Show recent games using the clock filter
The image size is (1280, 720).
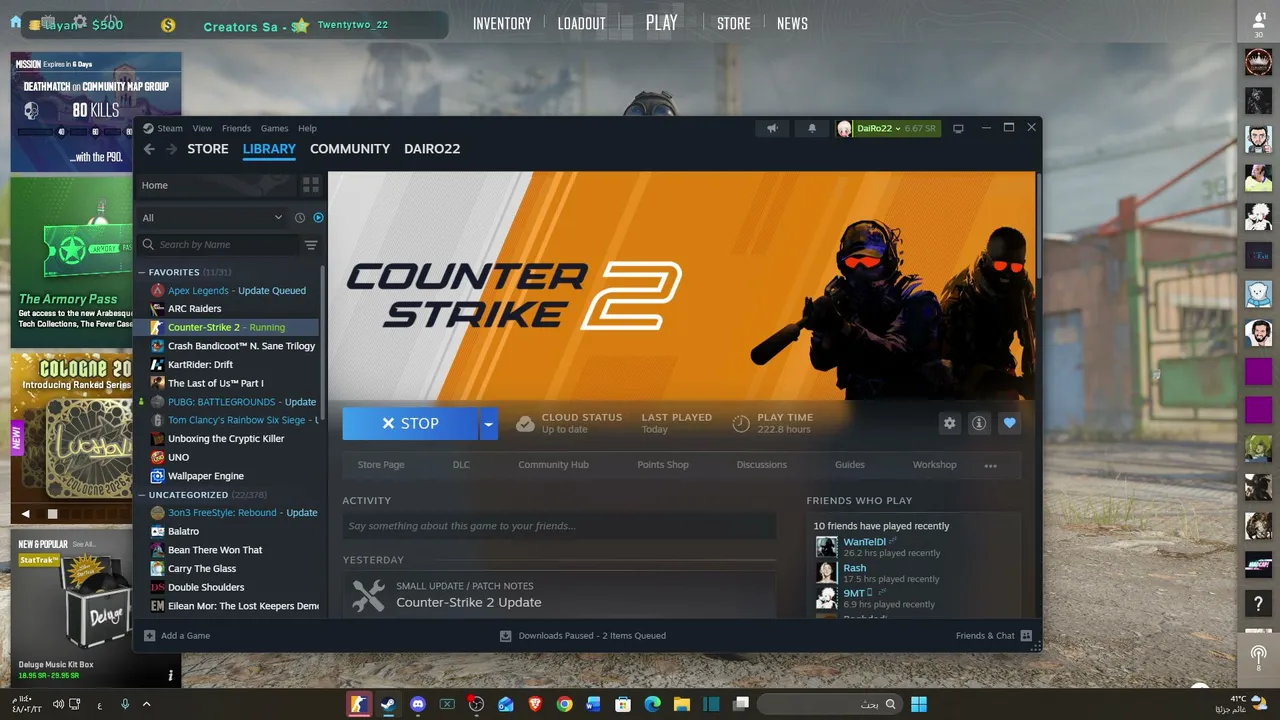(299, 217)
